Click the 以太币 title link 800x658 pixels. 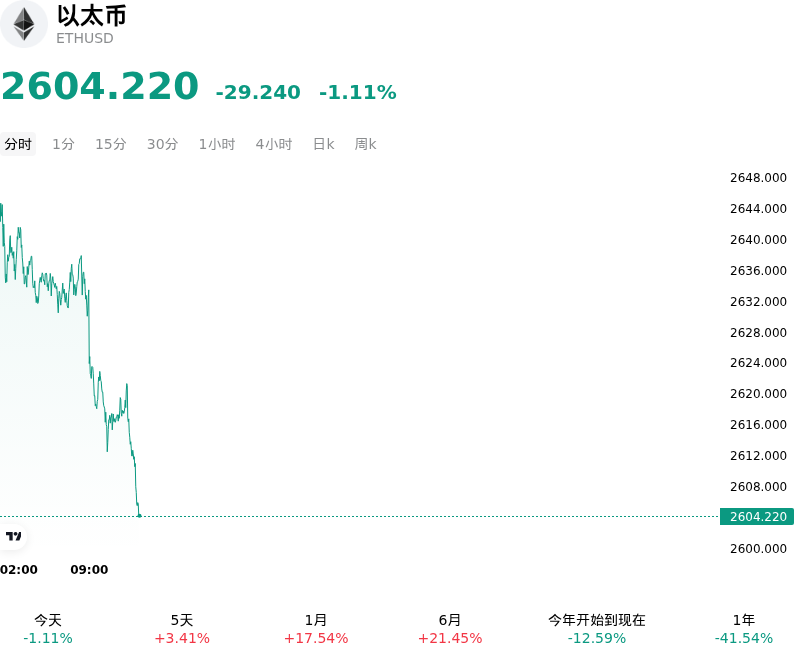[92, 16]
